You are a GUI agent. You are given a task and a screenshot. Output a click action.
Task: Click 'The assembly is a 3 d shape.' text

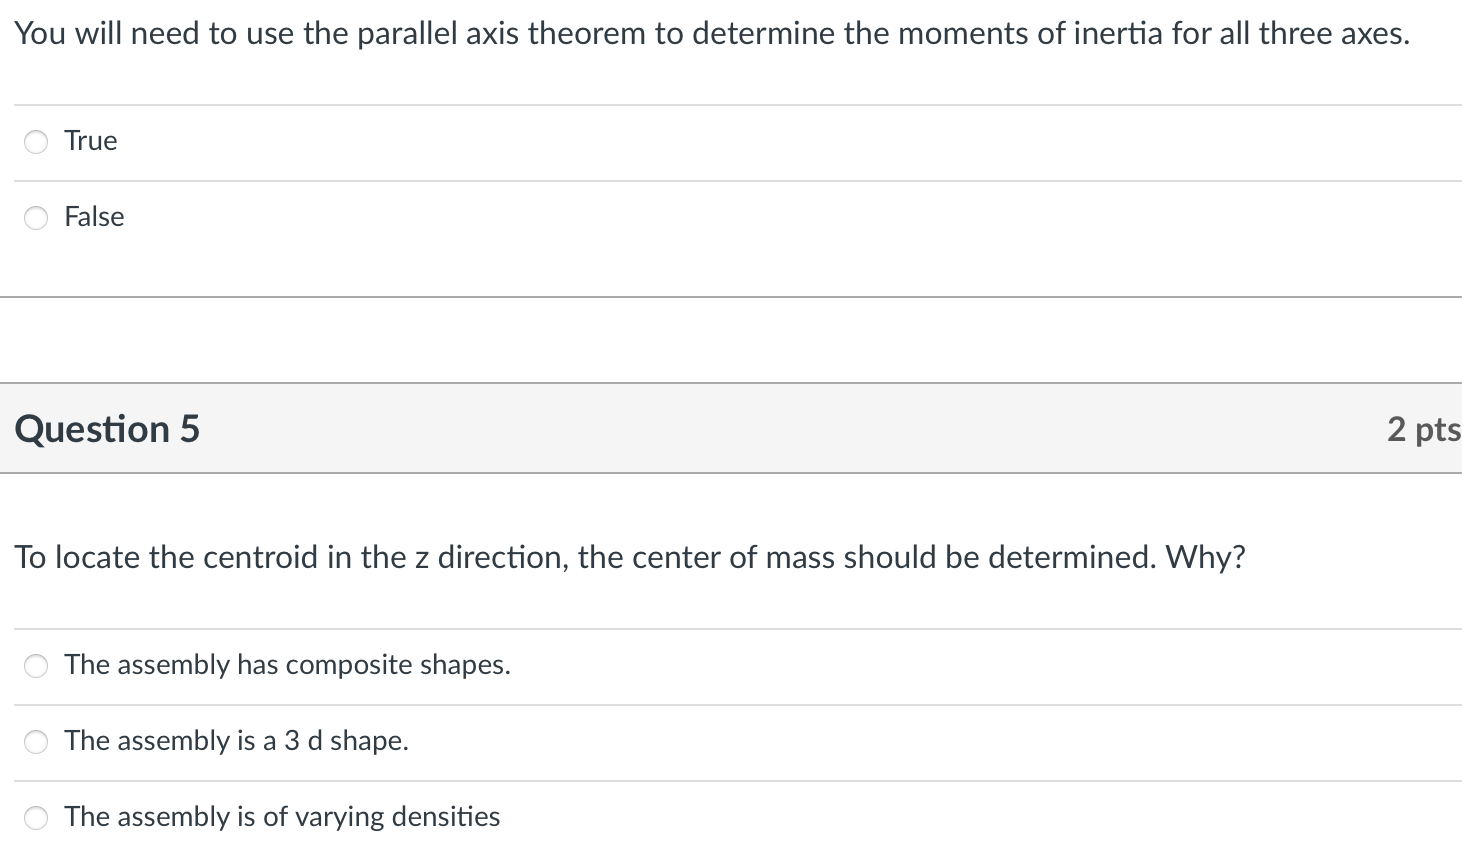[x=236, y=741]
